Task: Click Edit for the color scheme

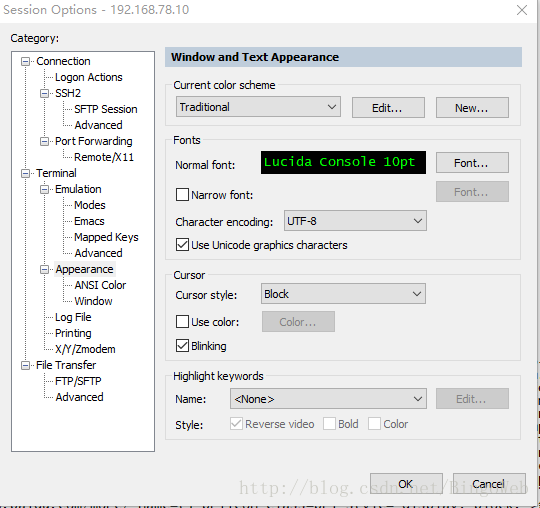Action: pyautogui.click(x=388, y=107)
